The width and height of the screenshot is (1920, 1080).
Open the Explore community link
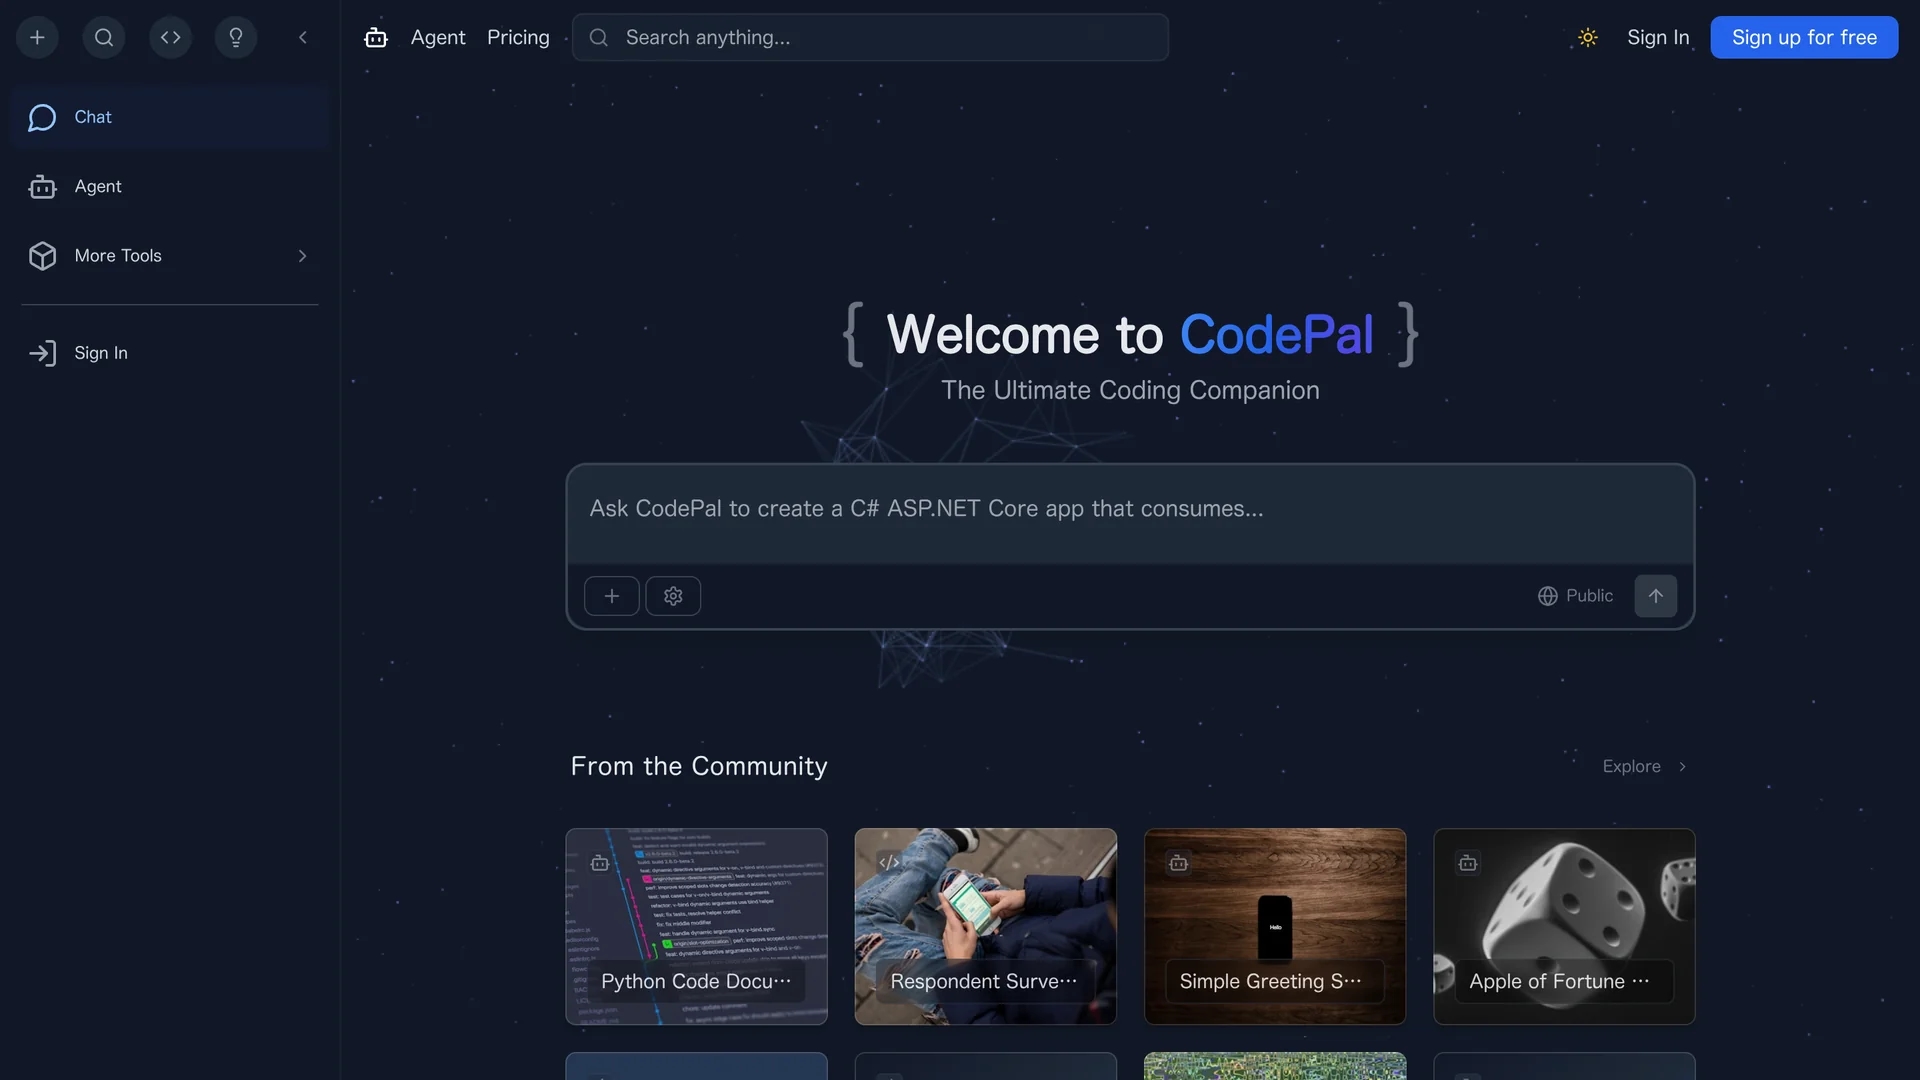pyautogui.click(x=1645, y=767)
